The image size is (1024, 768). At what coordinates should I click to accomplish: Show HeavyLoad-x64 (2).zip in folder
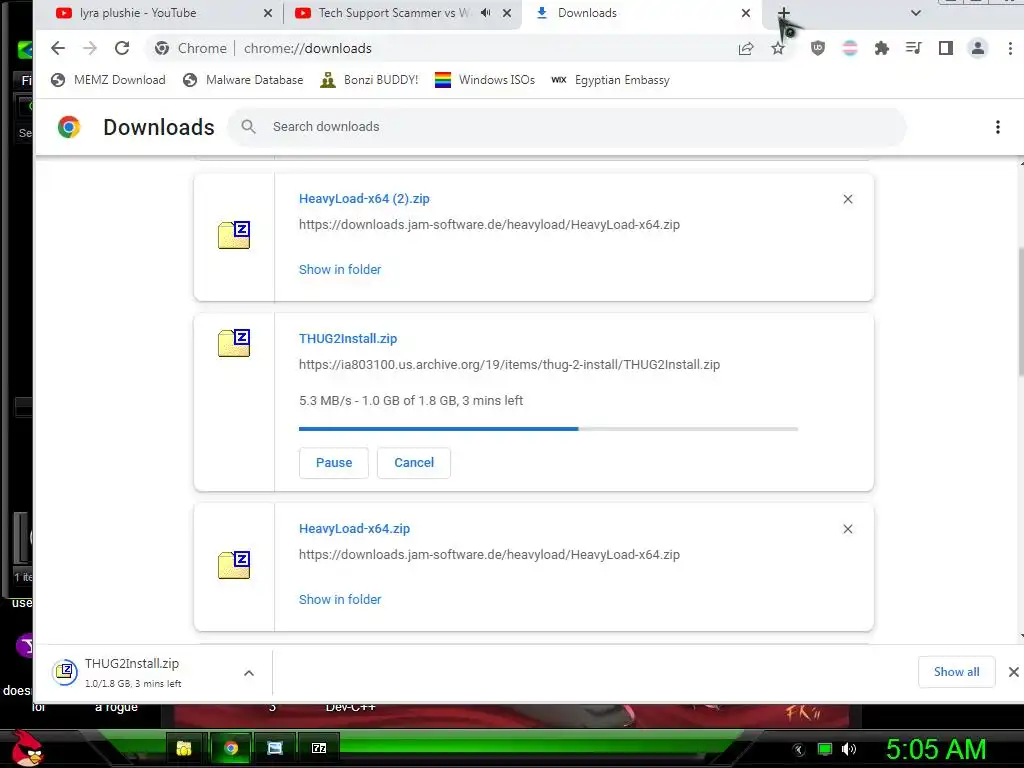[x=340, y=269]
